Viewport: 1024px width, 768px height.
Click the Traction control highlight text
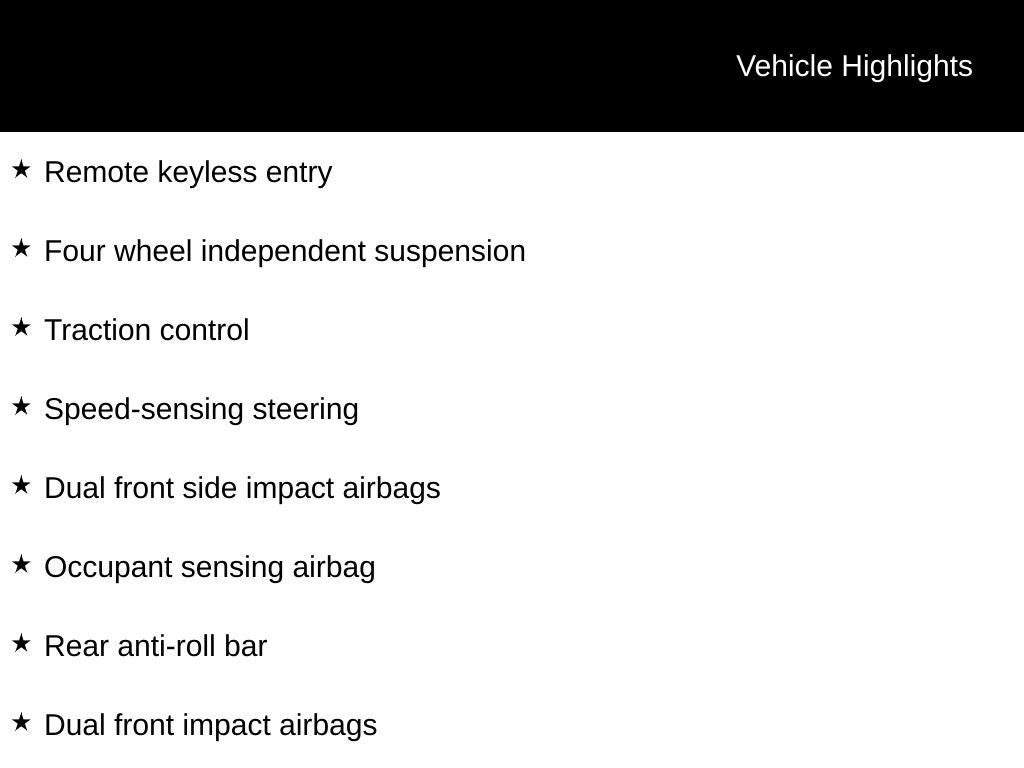coord(147,330)
